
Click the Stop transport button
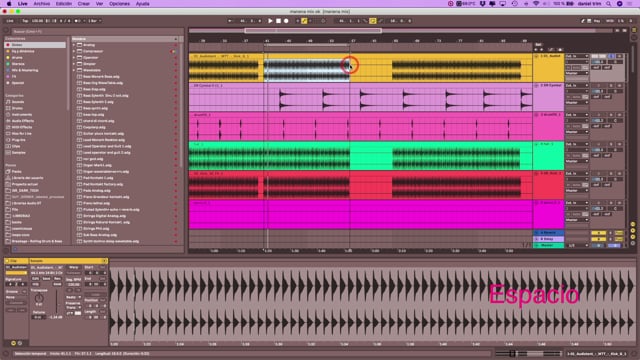(x=278, y=21)
